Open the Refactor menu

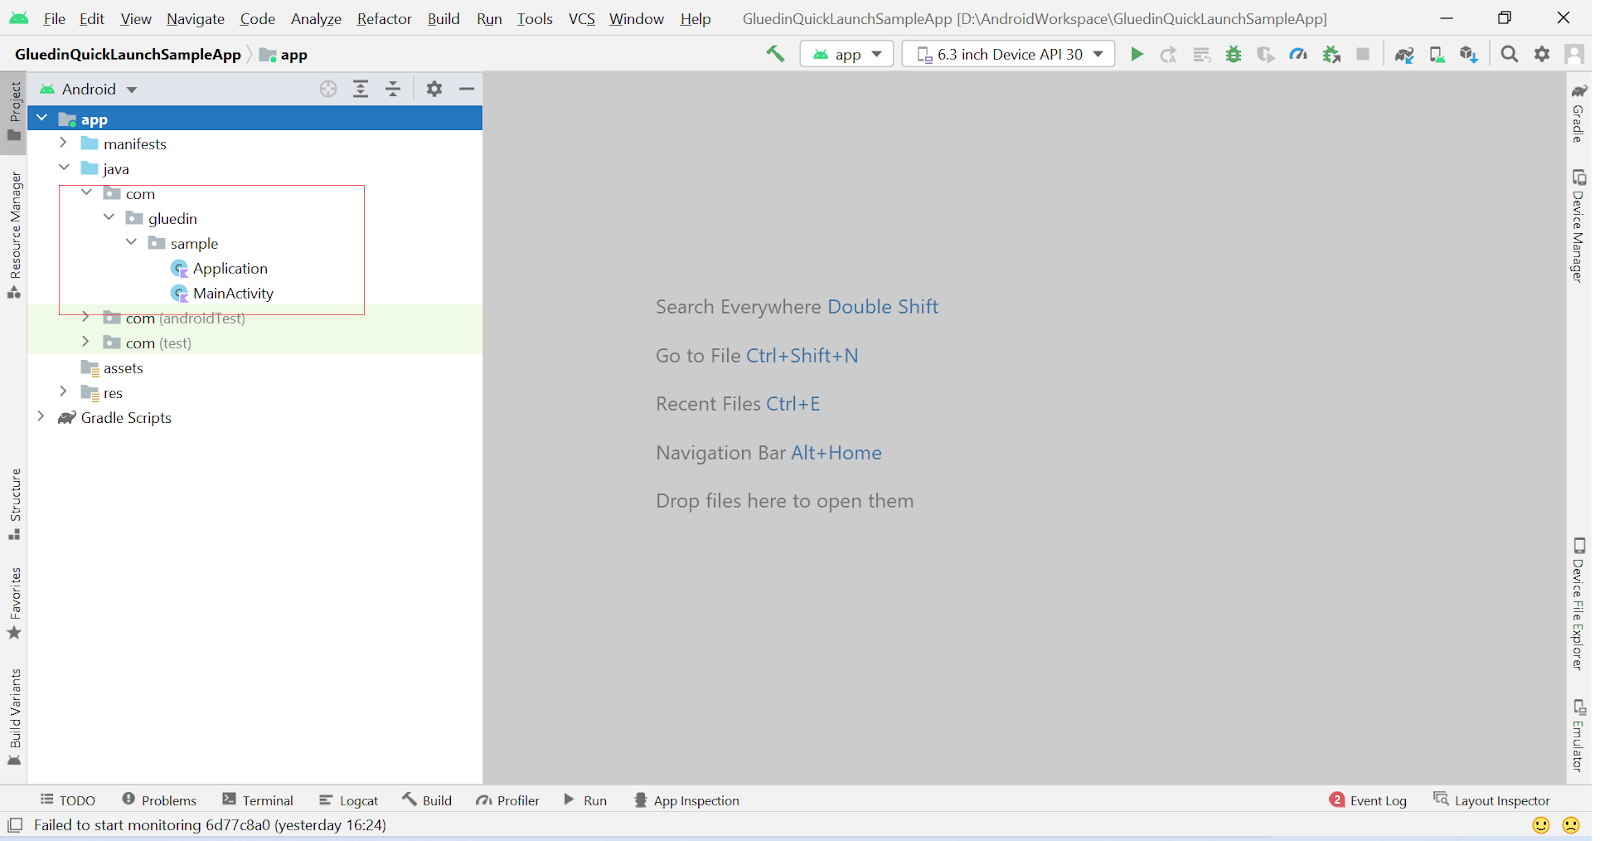click(384, 18)
